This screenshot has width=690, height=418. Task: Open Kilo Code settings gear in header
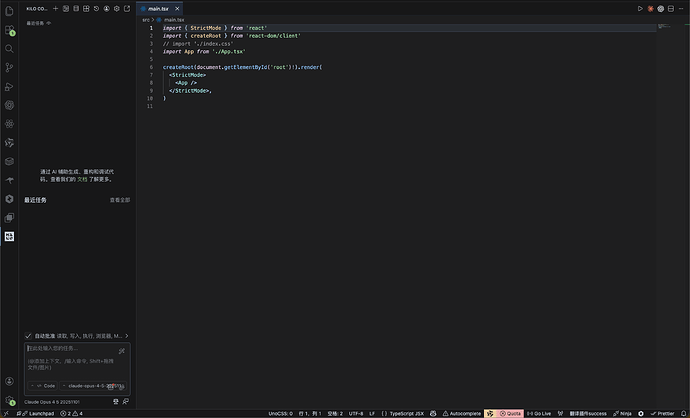(x=117, y=8)
